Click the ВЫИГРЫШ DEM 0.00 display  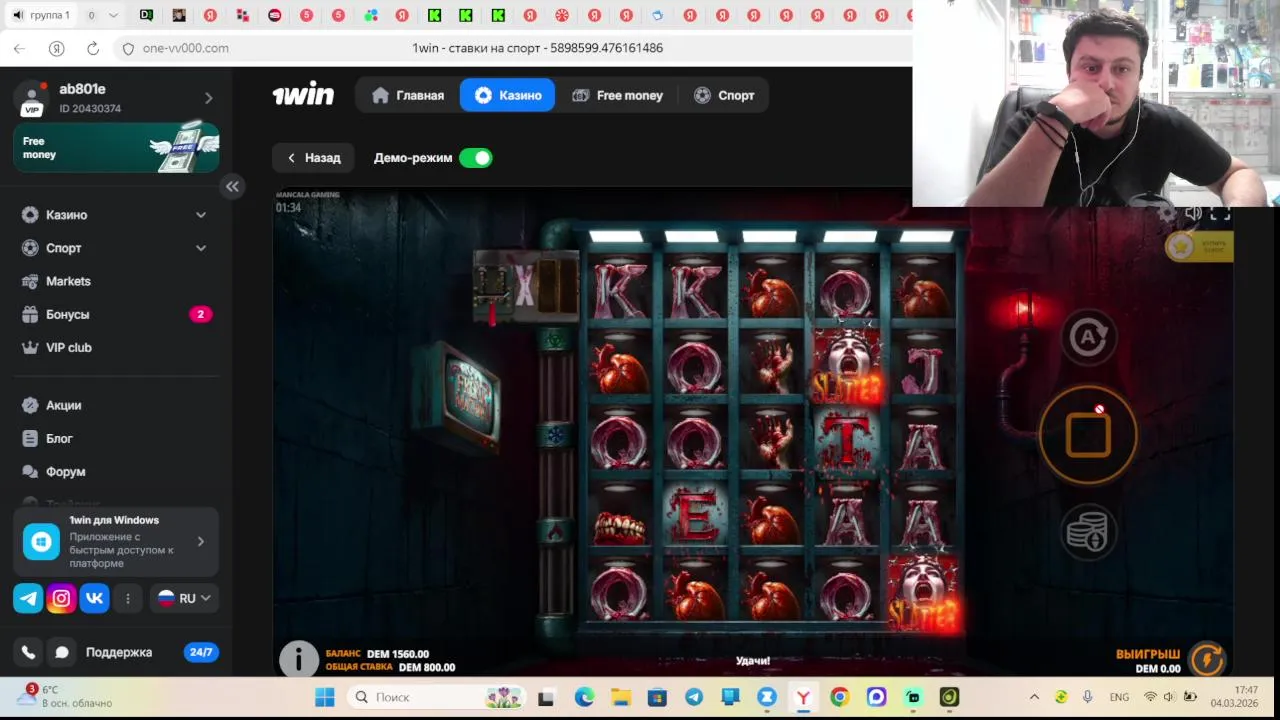1148,661
